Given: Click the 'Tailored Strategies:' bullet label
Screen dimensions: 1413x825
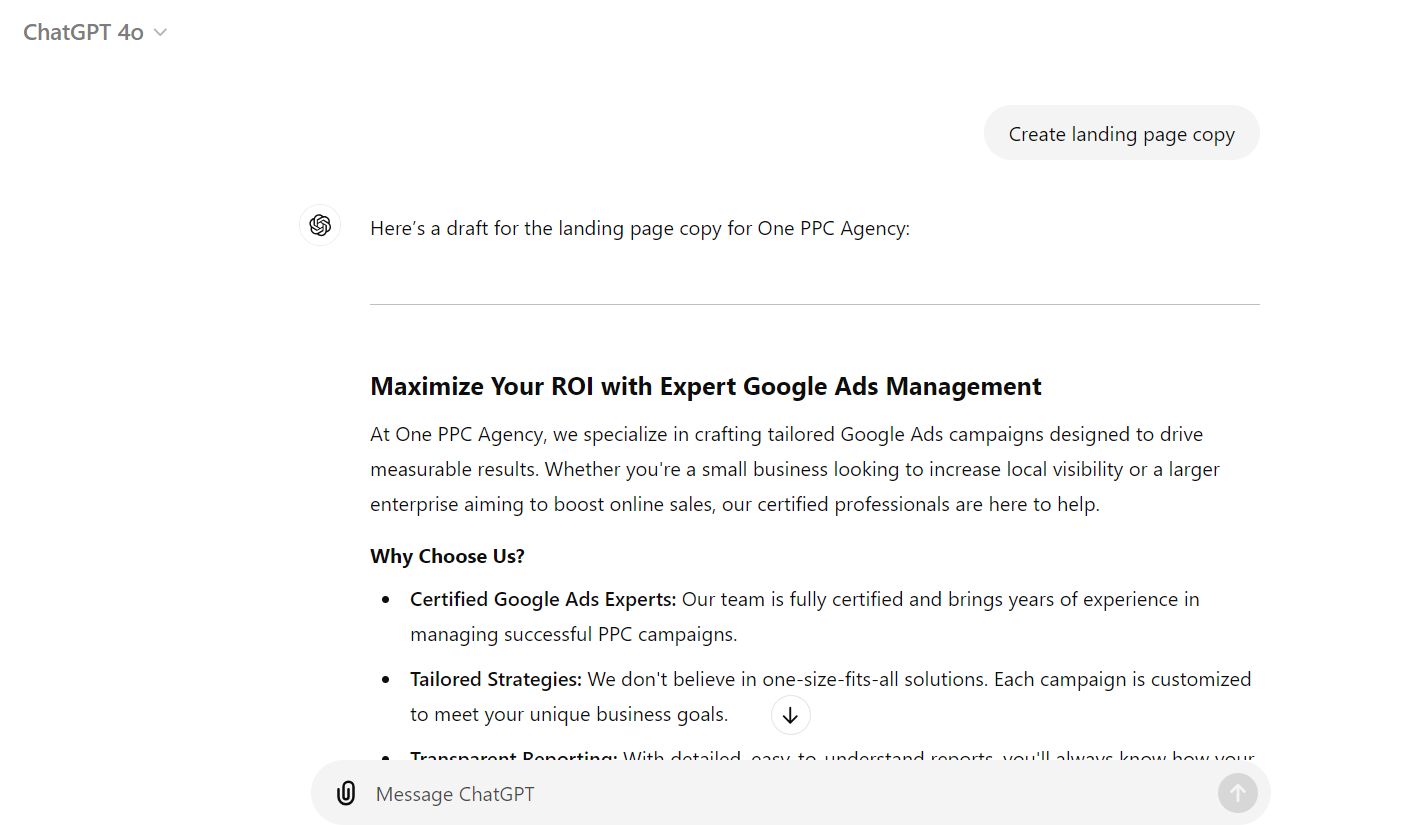Looking at the screenshot, I should 496,679.
